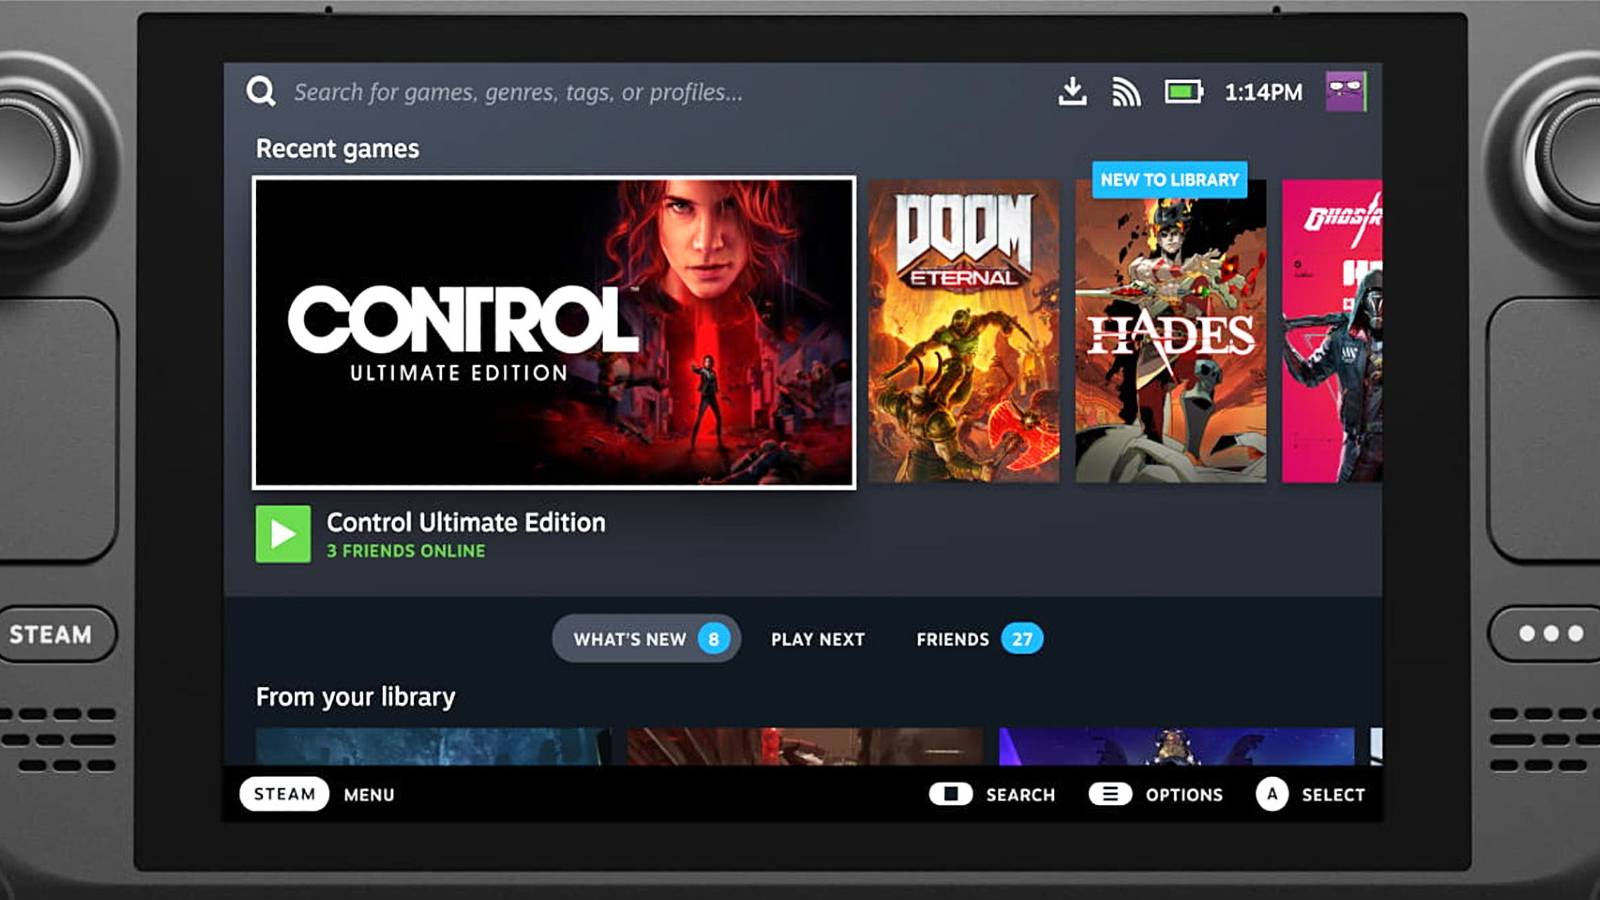
Task: Open the search magnifier icon
Action: pos(260,91)
